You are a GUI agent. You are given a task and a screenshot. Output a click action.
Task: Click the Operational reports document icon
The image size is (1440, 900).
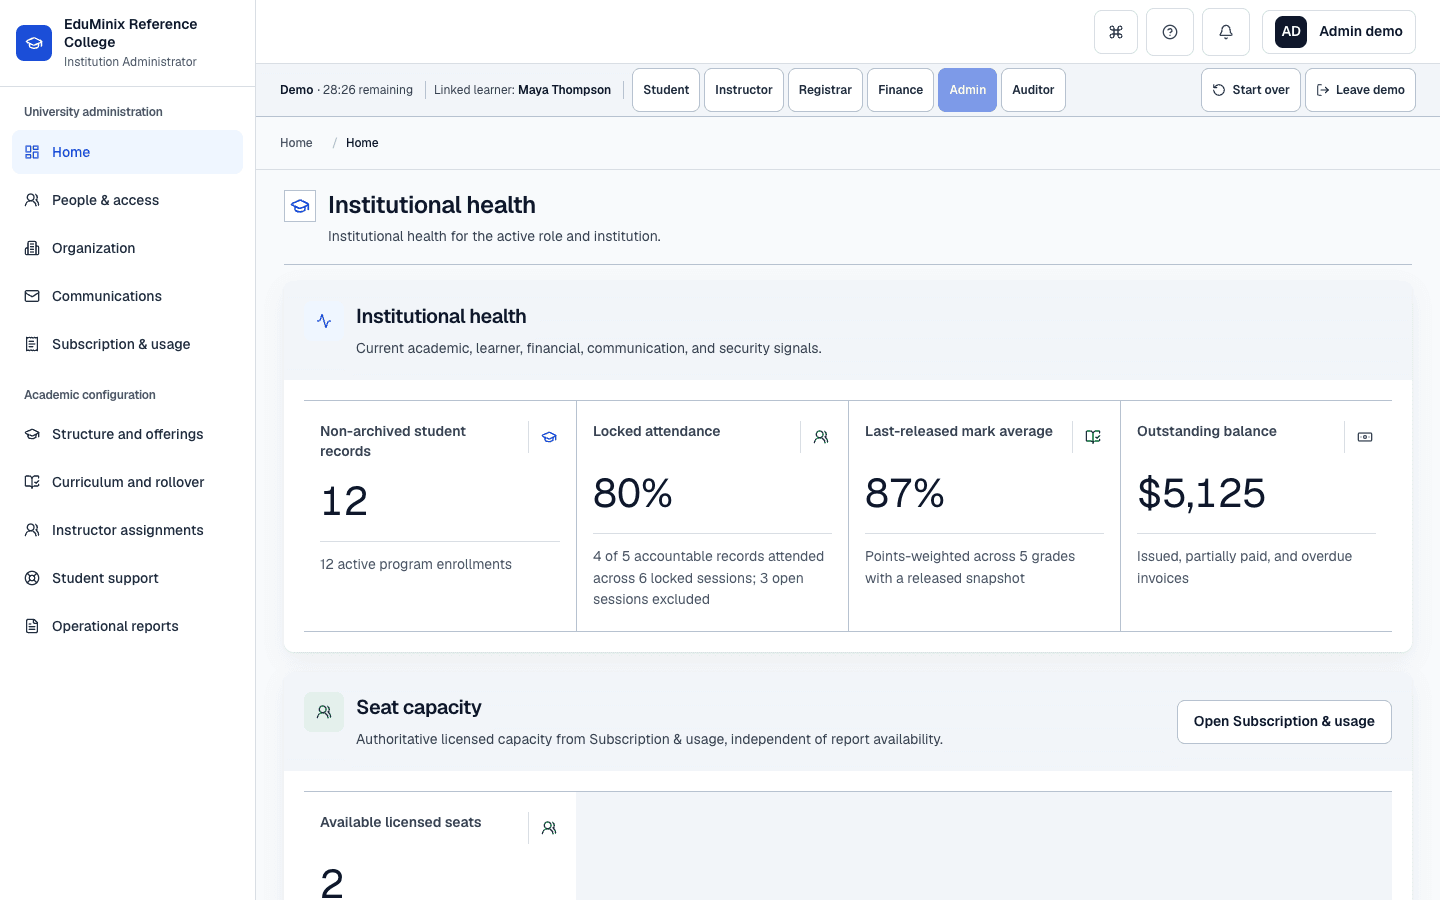(32, 626)
